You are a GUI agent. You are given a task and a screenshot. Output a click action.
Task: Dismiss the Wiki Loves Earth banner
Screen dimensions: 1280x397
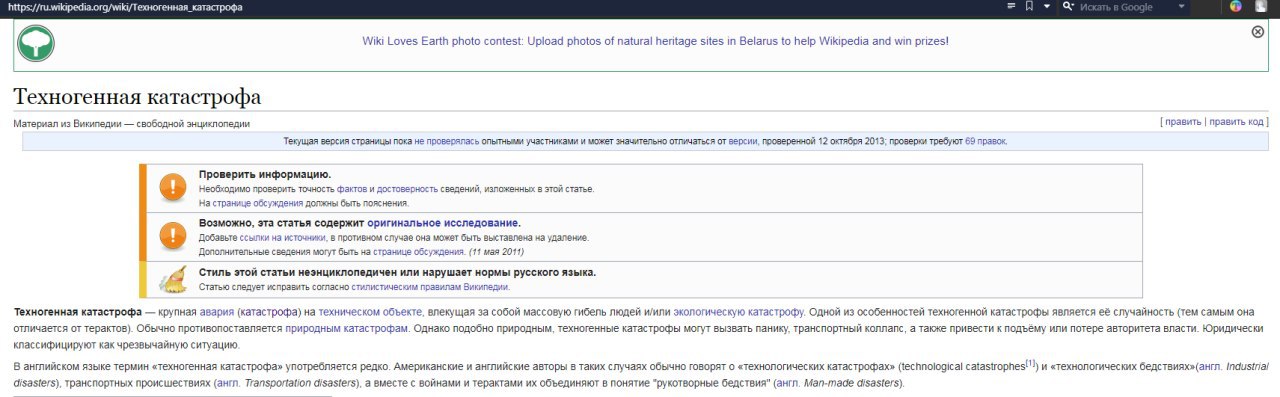[x=1258, y=32]
